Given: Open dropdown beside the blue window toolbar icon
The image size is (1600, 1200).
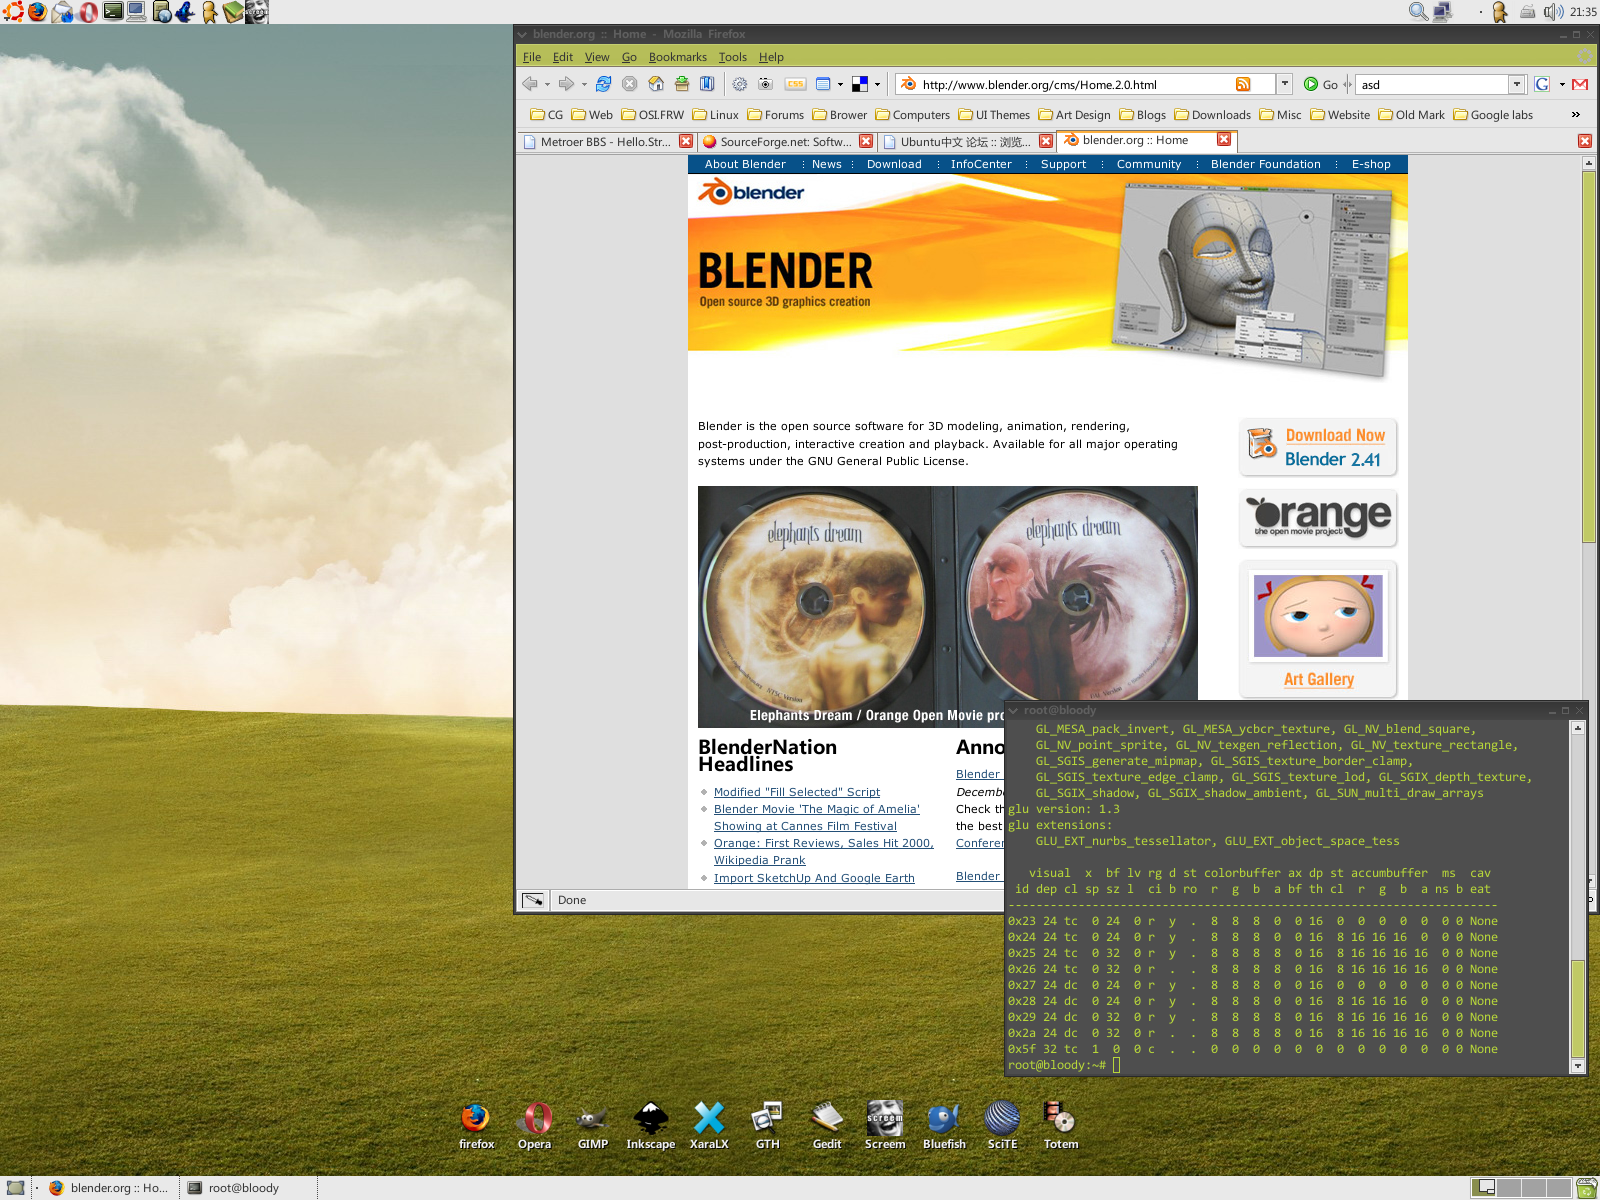Looking at the screenshot, I should (840, 85).
